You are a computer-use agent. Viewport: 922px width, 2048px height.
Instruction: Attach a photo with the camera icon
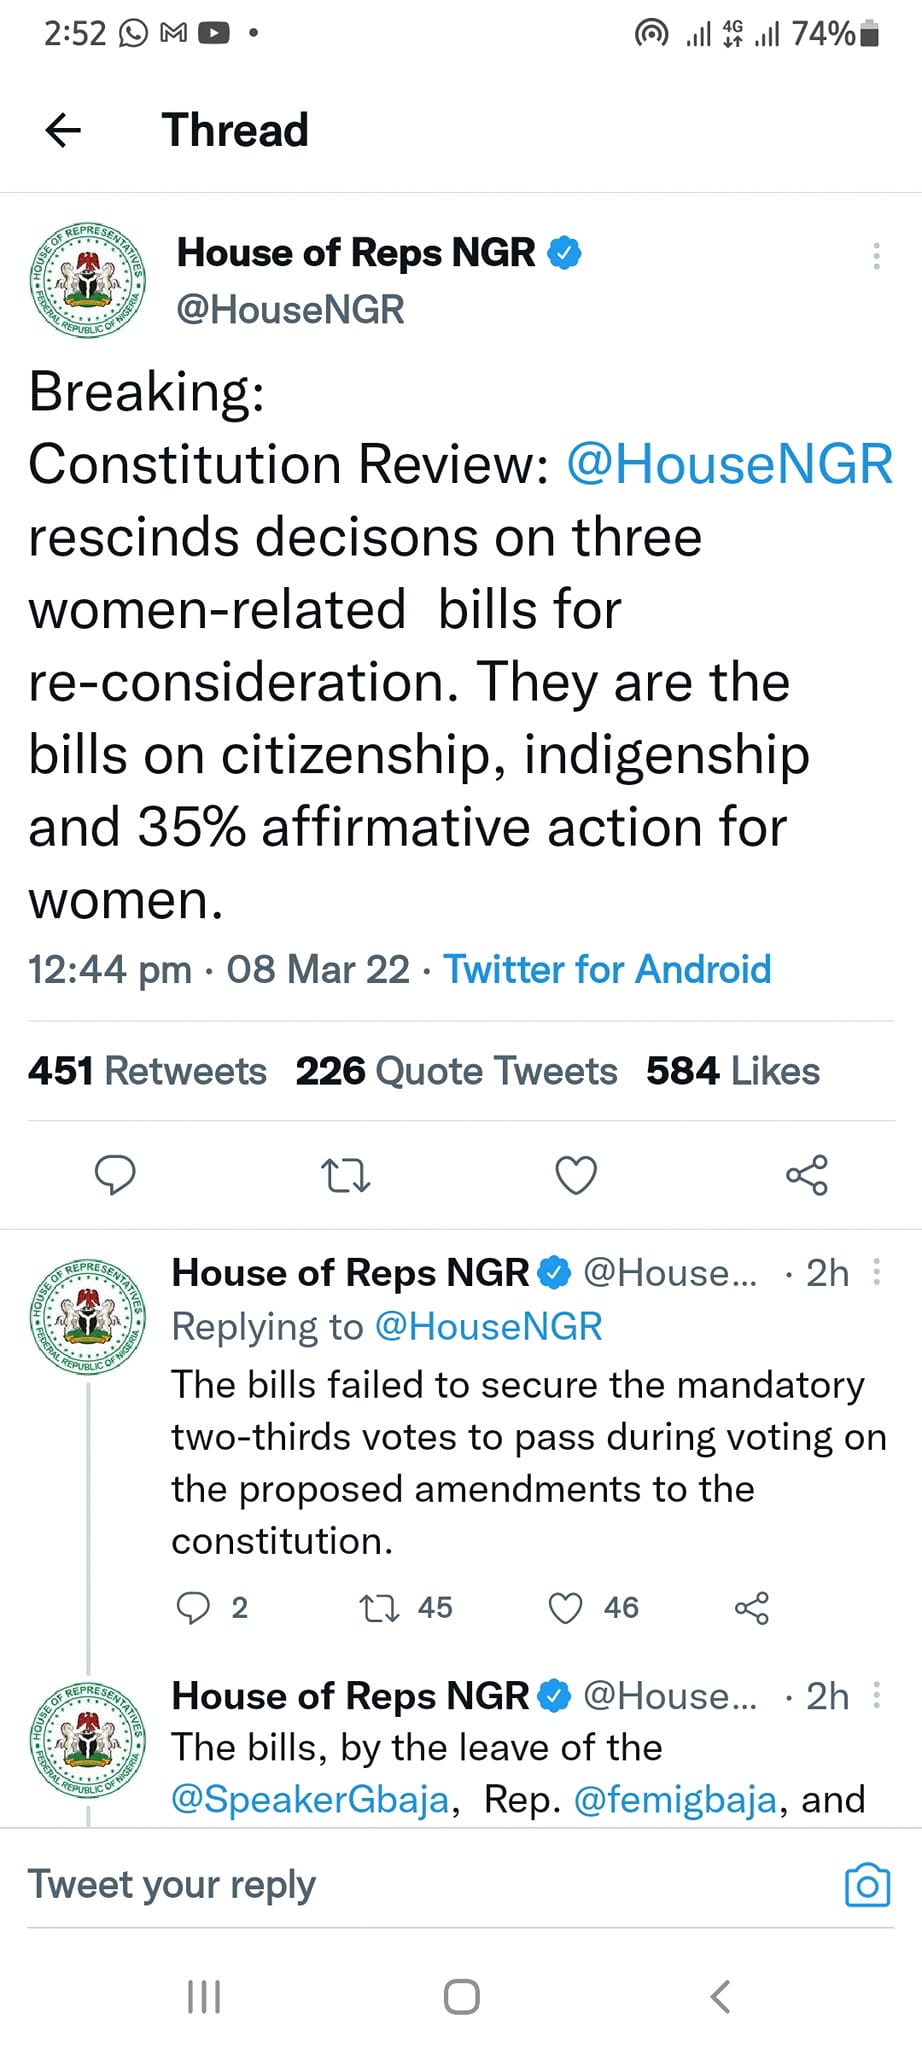pyautogui.click(x=867, y=1885)
